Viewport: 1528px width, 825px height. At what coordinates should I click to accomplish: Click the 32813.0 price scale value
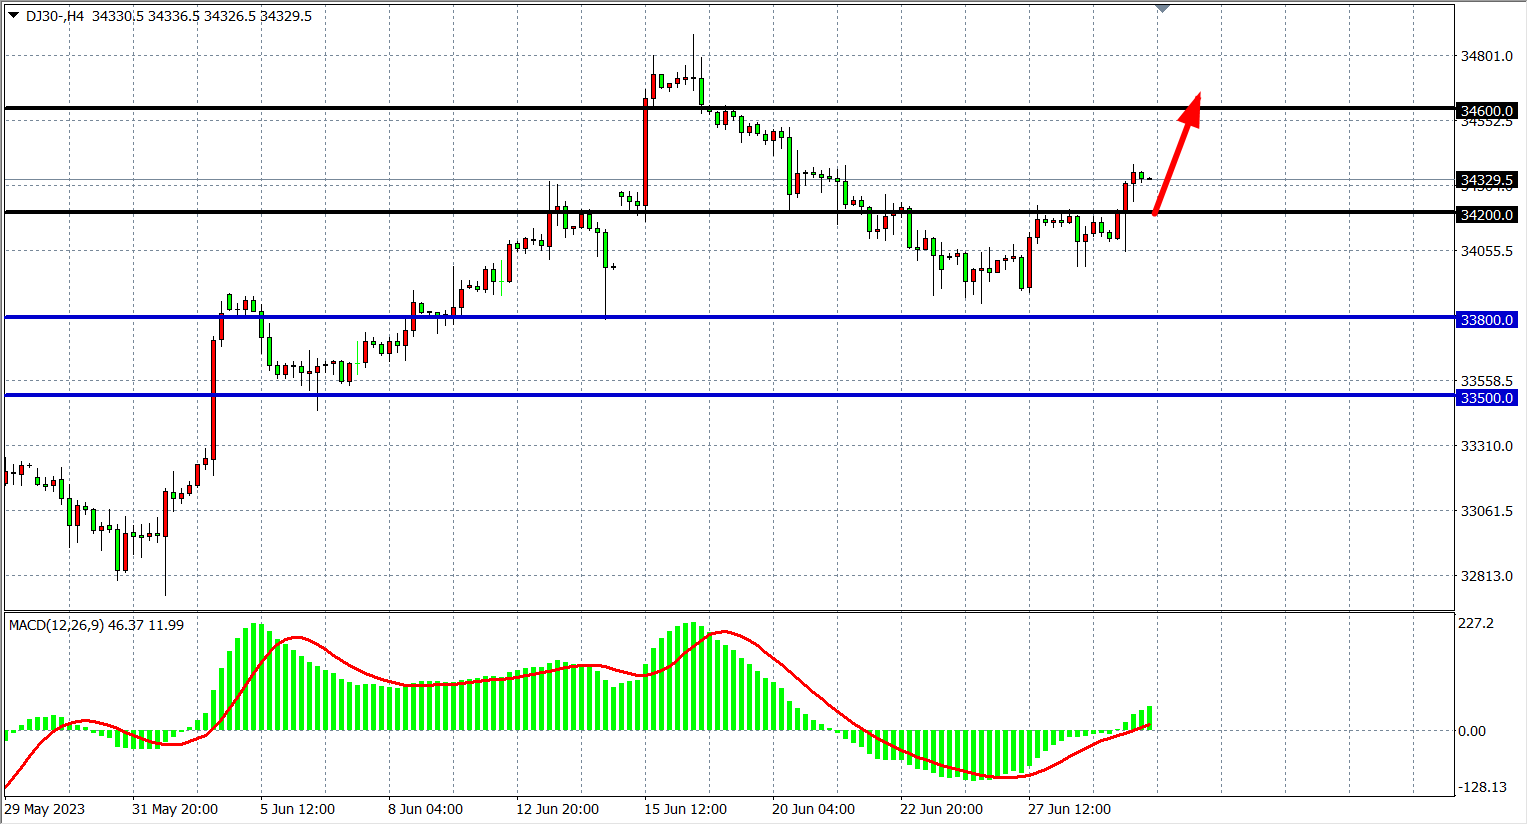pyautogui.click(x=1487, y=576)
